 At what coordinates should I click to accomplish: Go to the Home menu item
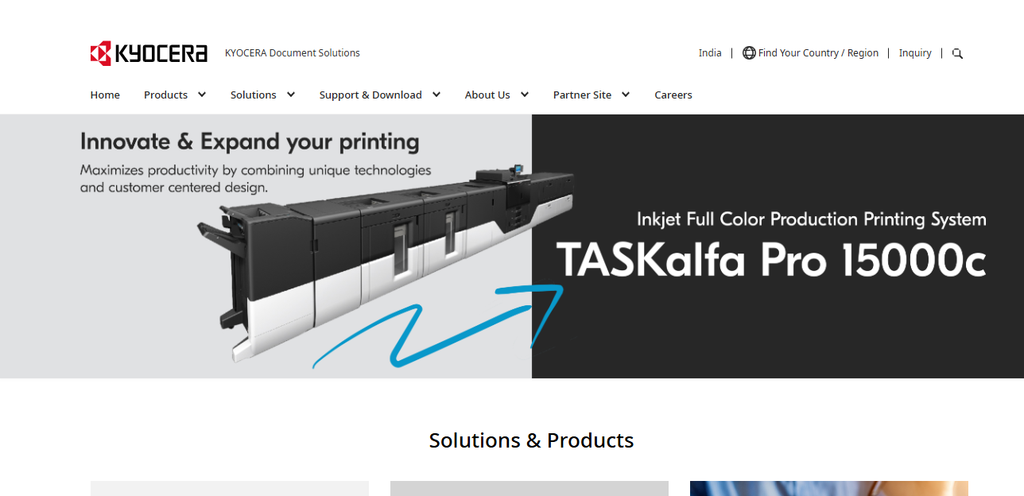pyautogui.click(x=105, y=95)
